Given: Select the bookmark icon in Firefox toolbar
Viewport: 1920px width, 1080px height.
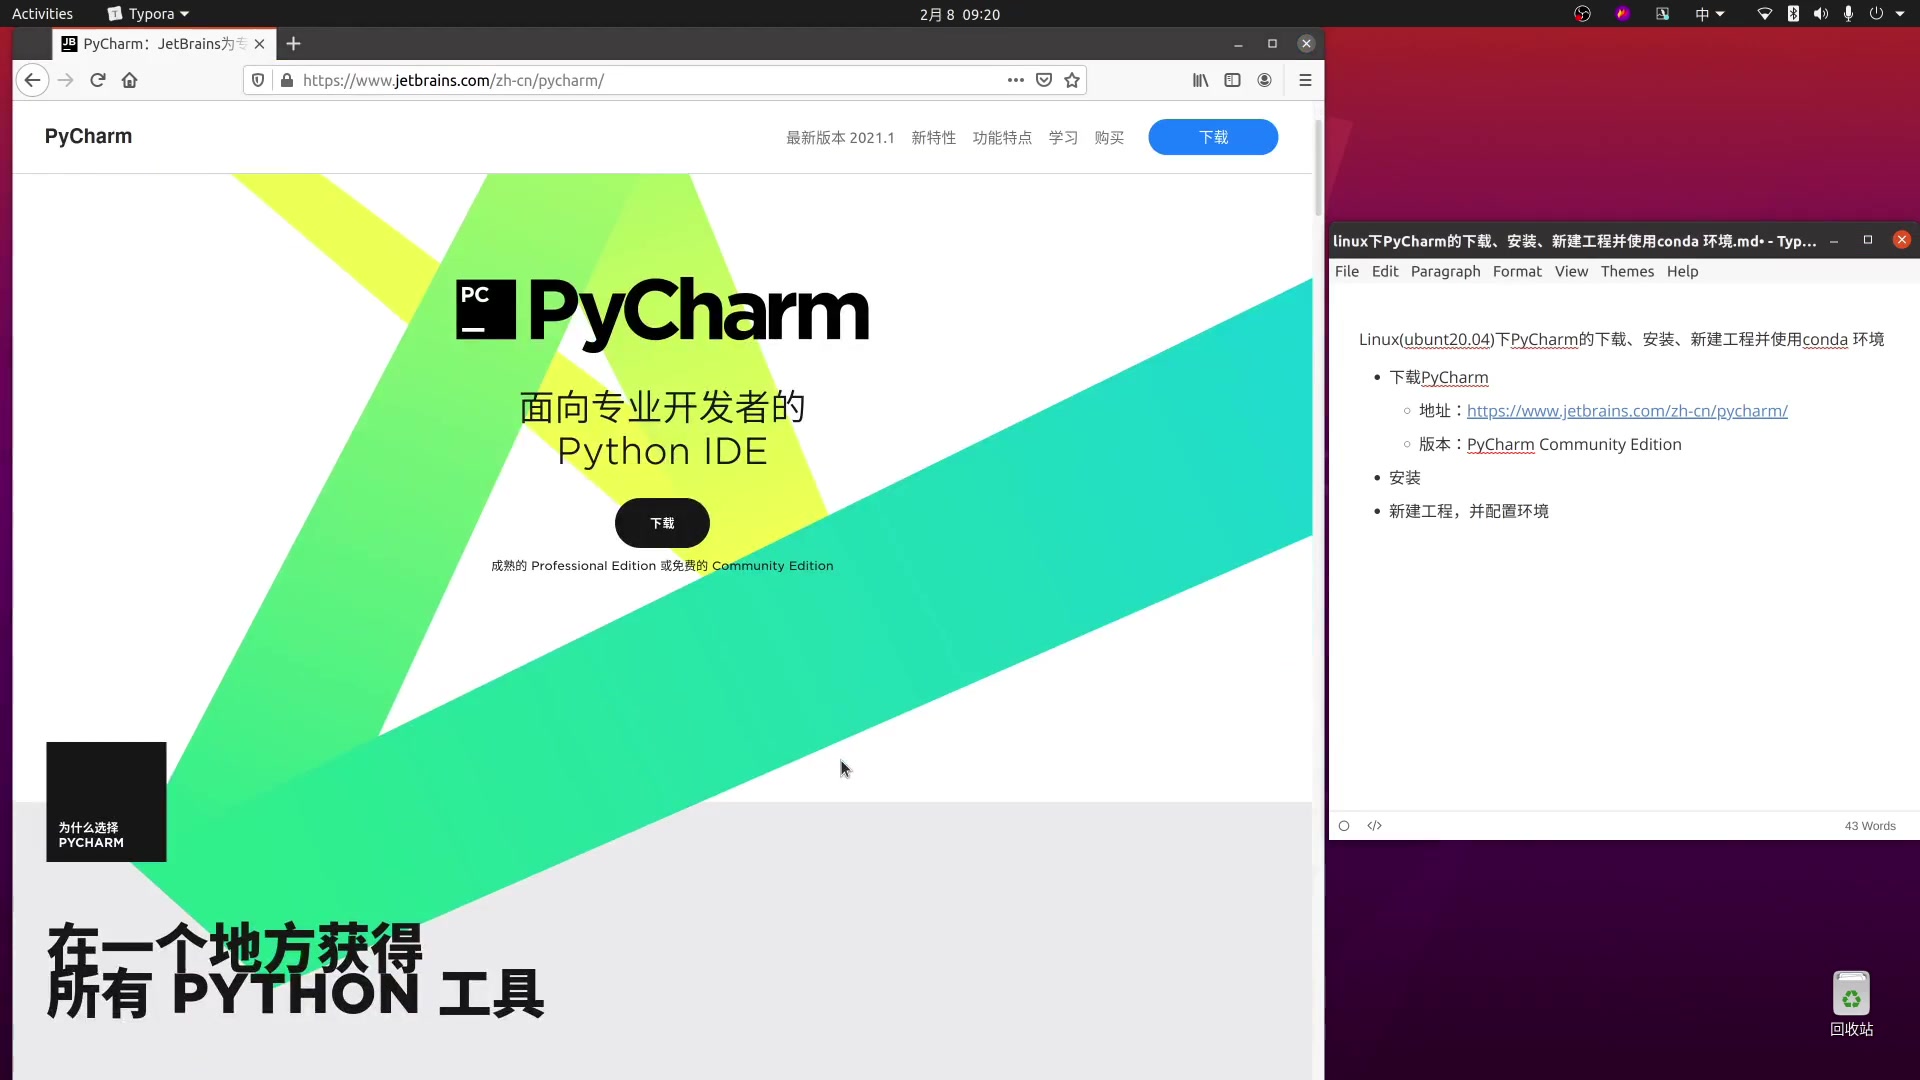Looking at the screenshot, I should click(1072, 79).
